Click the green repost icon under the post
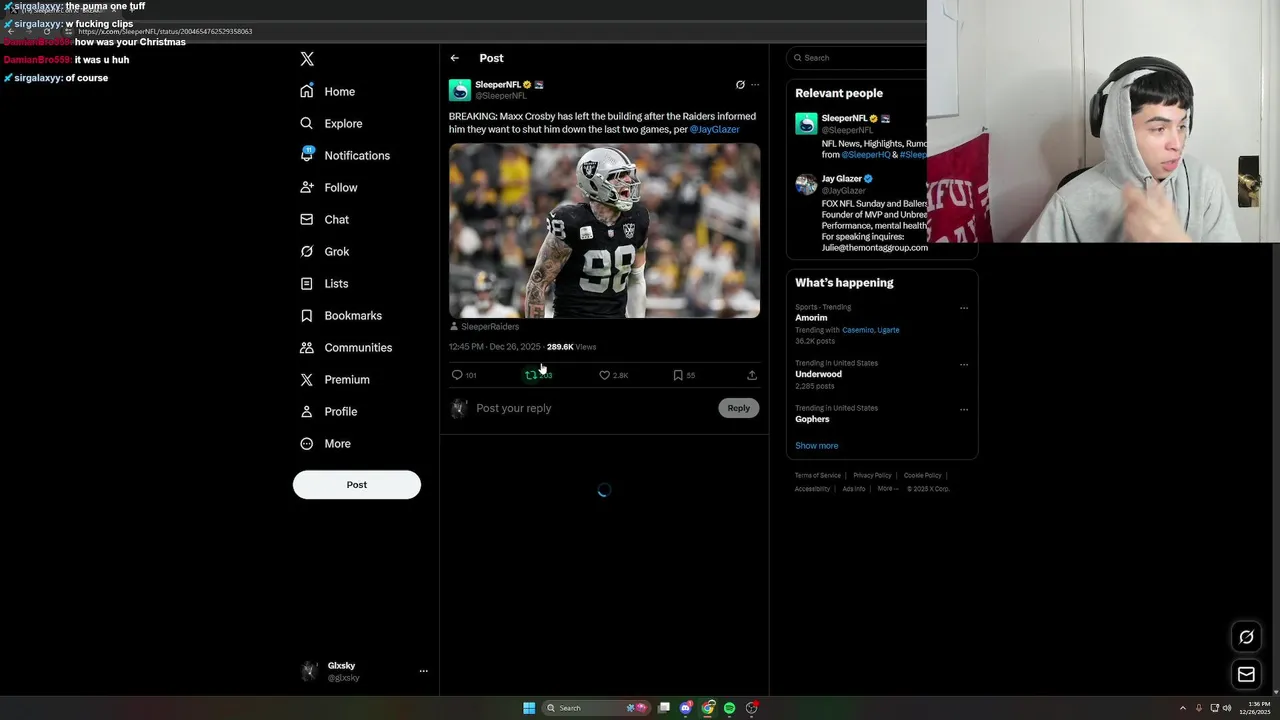The height and width of the screenshot is (720, 1280). point(531,375)
